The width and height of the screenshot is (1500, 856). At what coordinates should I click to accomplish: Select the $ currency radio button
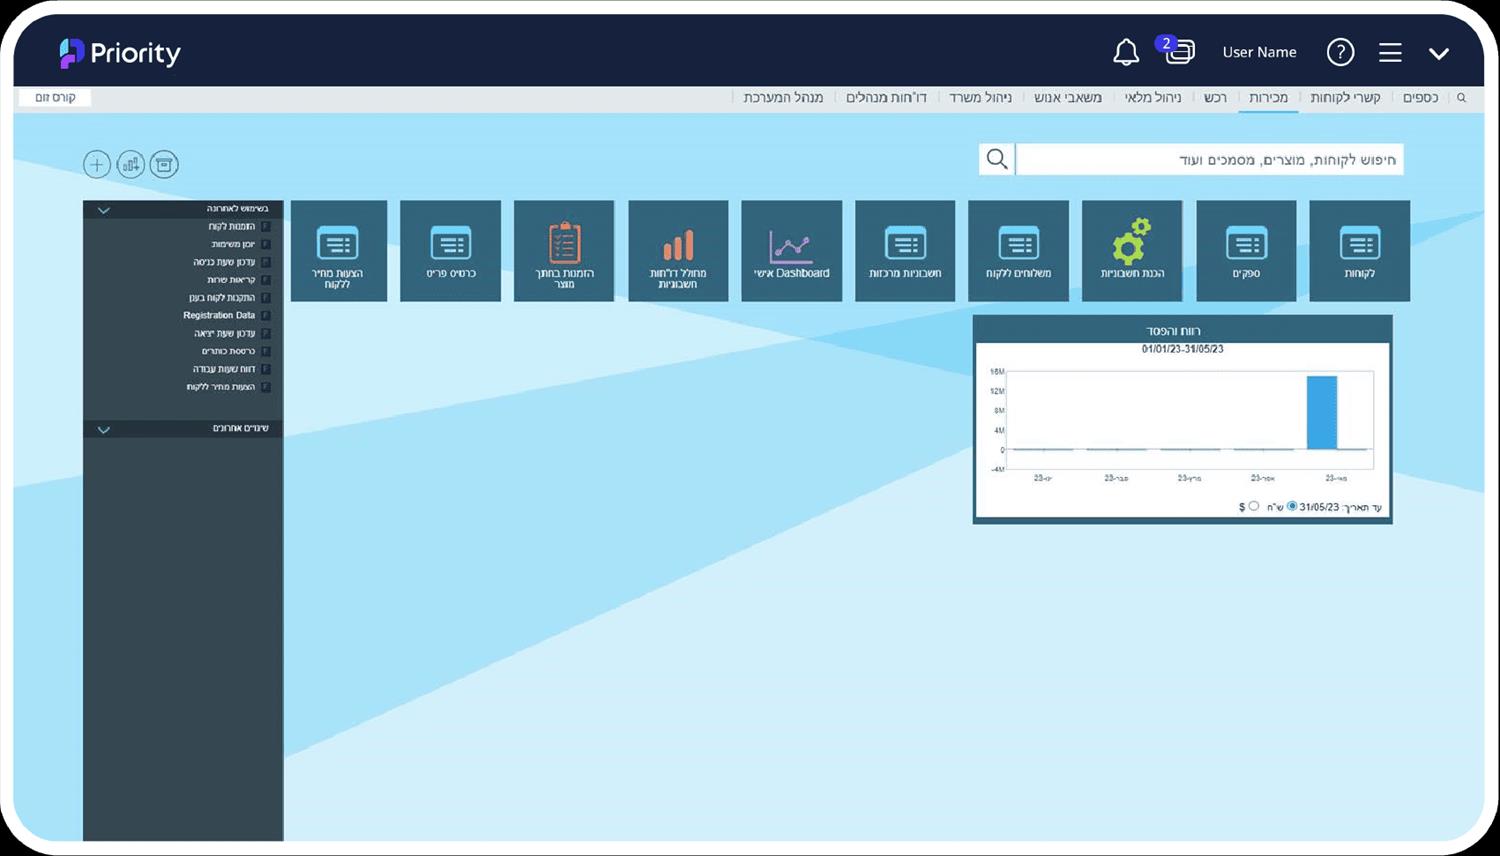1254,506
